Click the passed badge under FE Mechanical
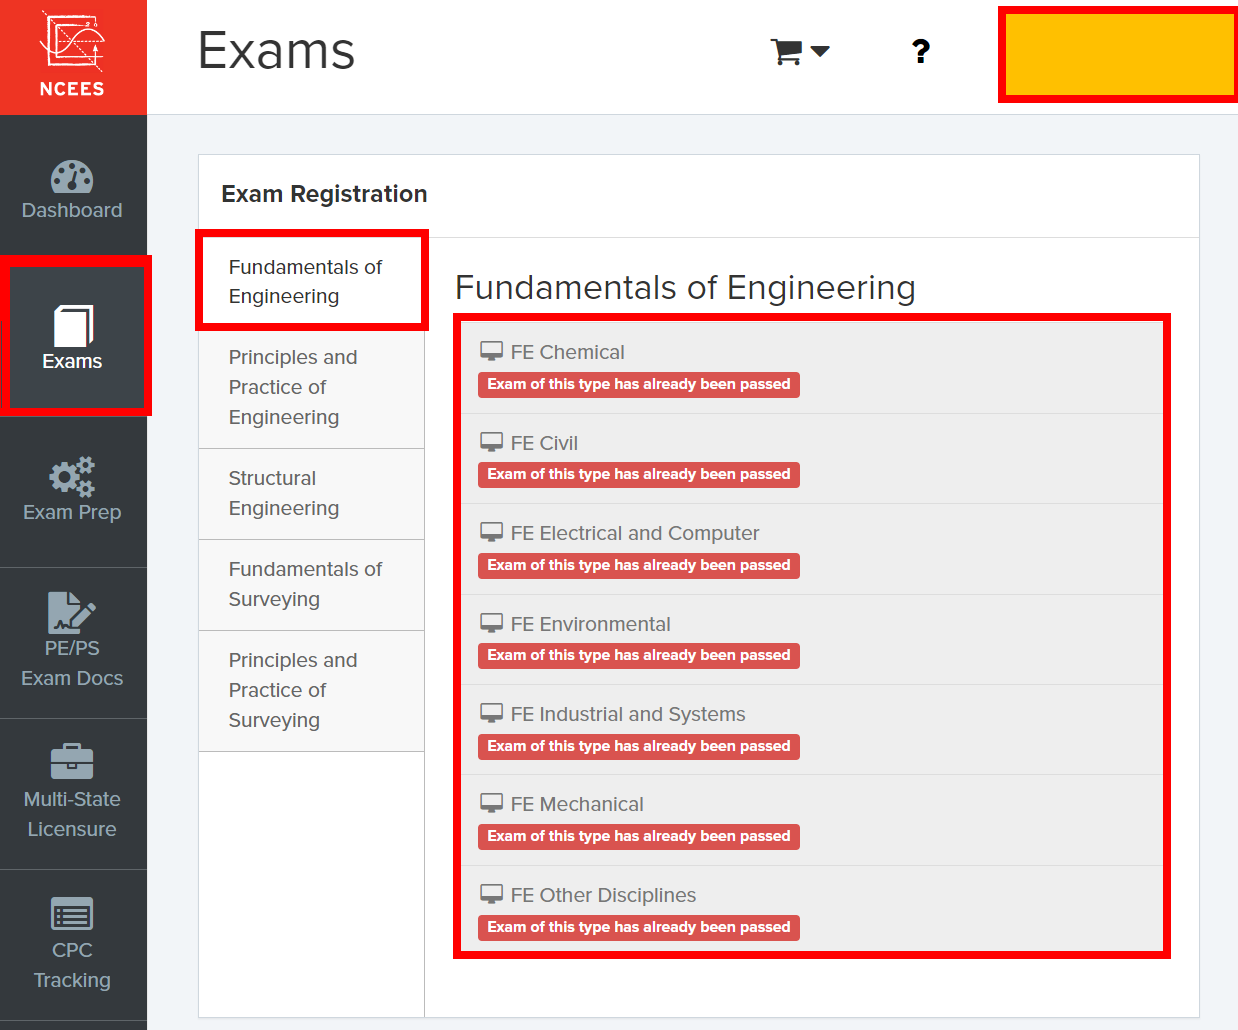The width and height of the screenshot is (1238, 1030). [x=639, y=836]
